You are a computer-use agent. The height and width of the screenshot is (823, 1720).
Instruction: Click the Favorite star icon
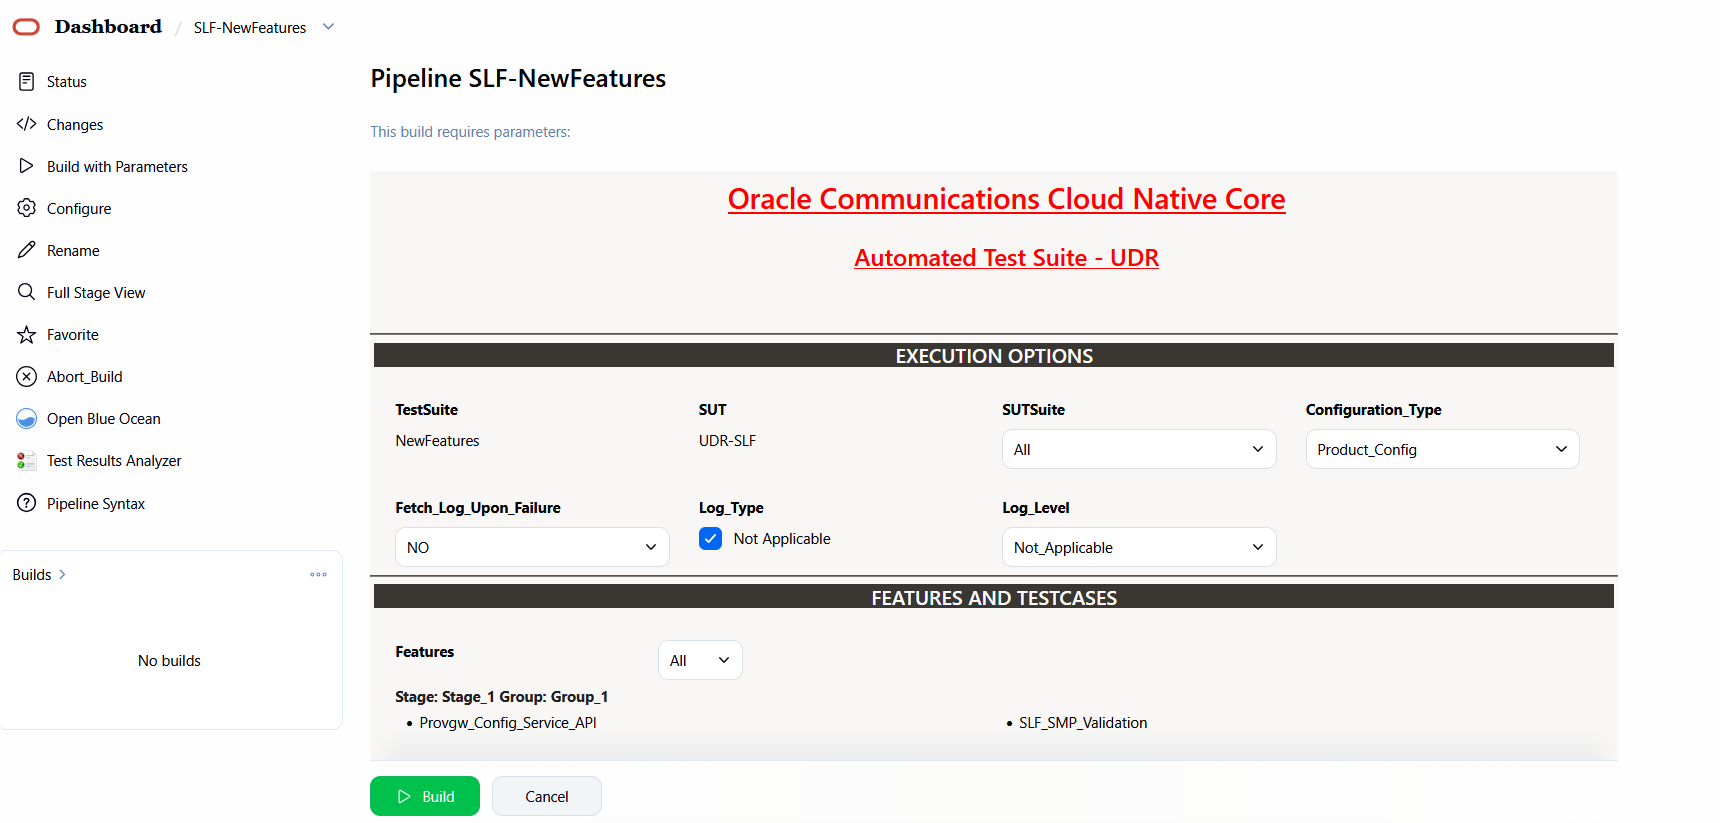[27, 334]
